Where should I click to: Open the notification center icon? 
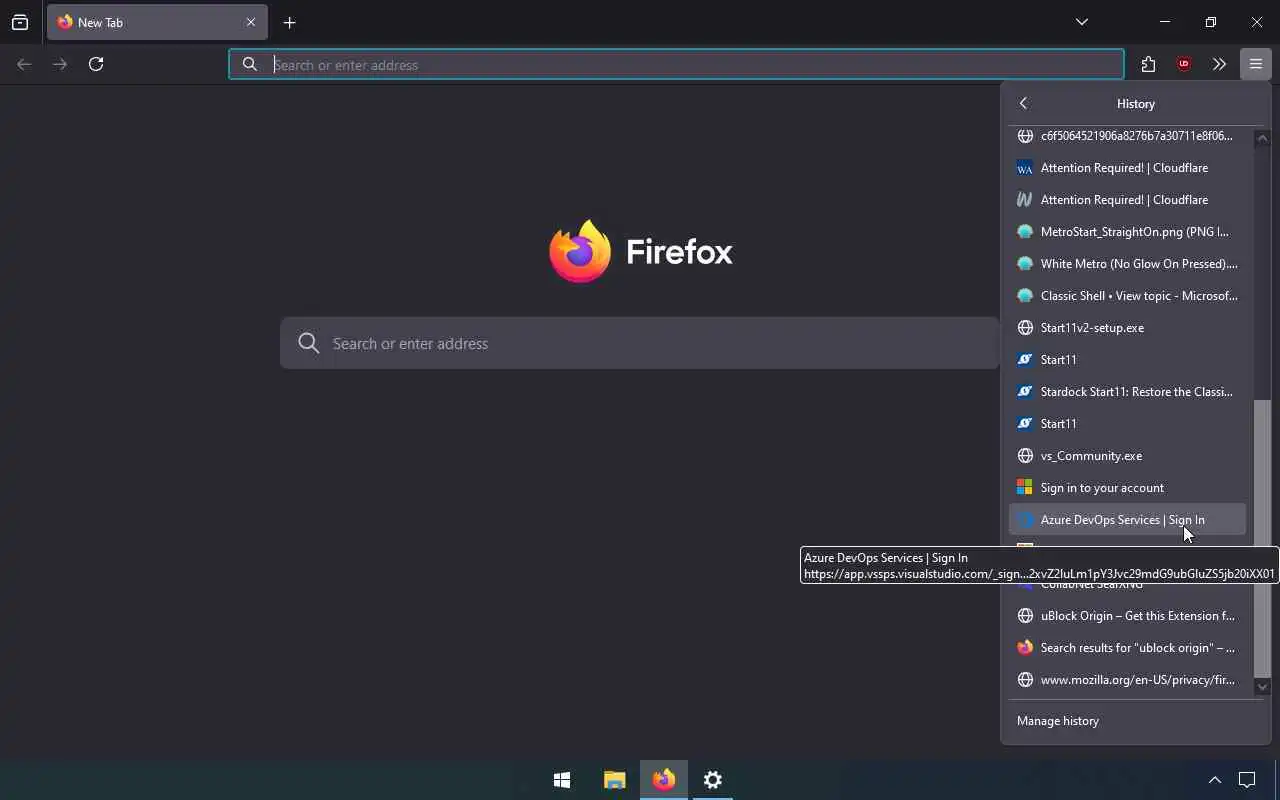tap(1247, 780)
